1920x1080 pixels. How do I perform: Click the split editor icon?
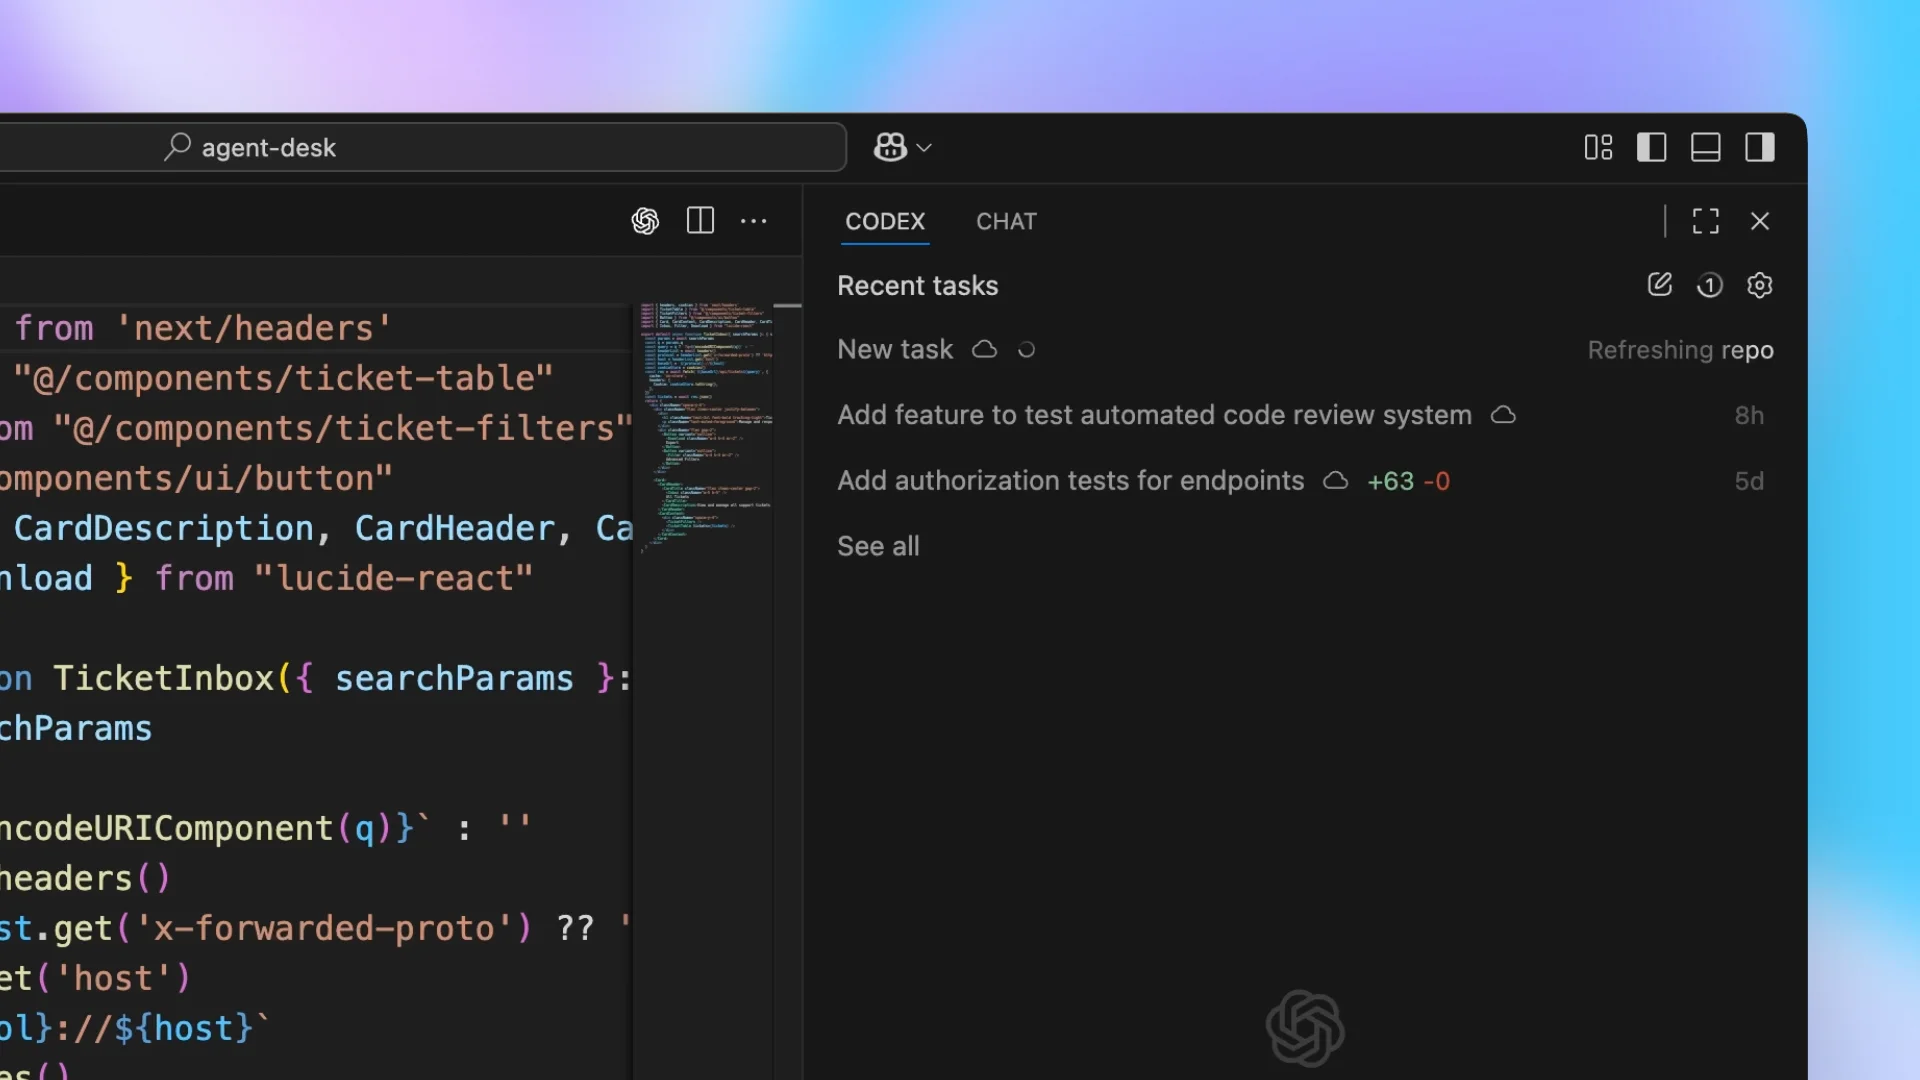[x=700, y=221]
